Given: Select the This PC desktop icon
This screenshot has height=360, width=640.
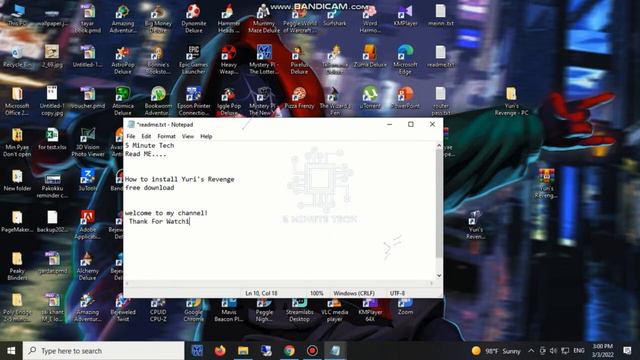Looking at the screenshot, I should pos(17,16).
